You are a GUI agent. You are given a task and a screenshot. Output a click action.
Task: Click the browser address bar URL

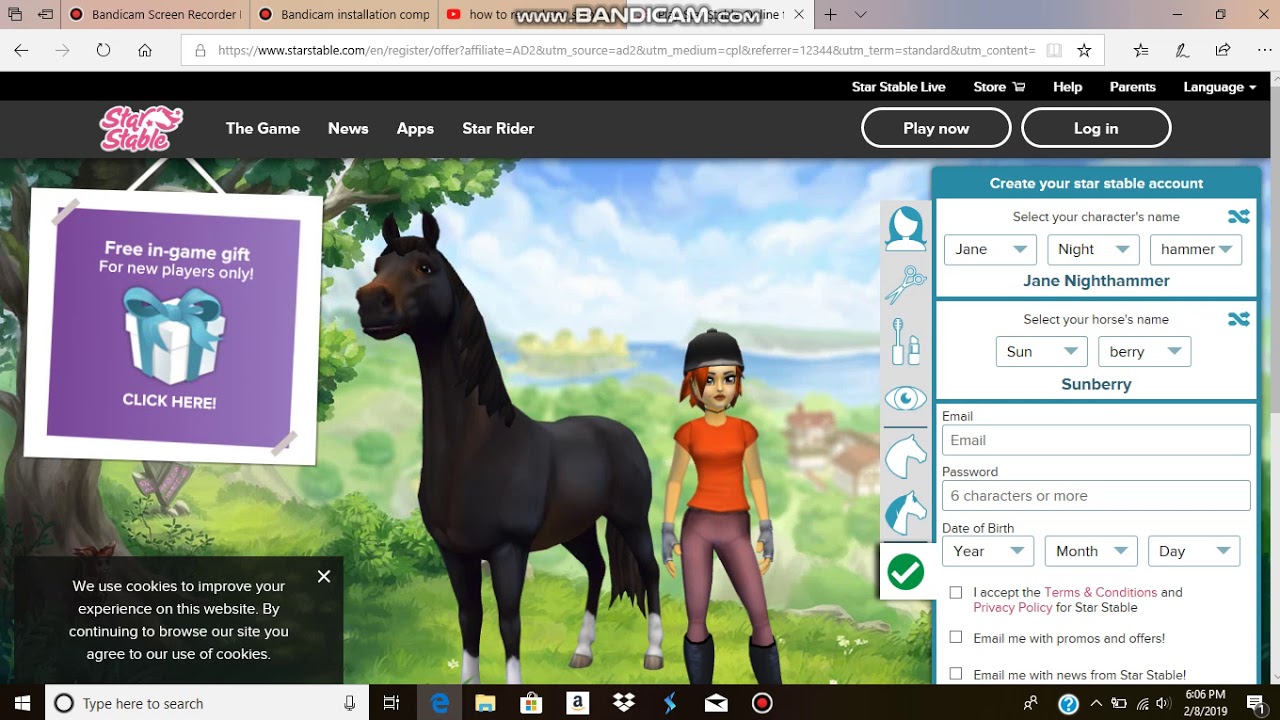(x=626, y=50)
